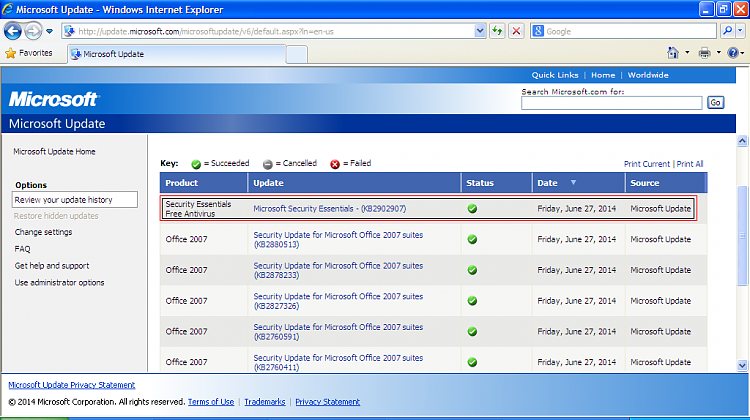
Task: Sort by the Source column header
Action: tap(666, 183)
